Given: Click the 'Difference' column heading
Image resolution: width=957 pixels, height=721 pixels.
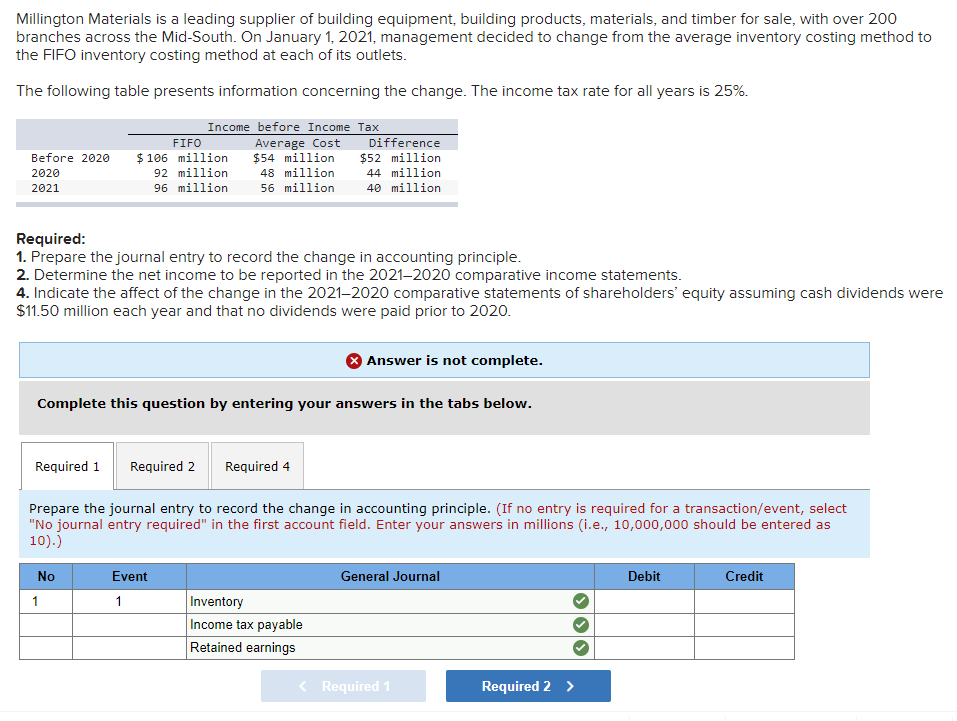Looking at the screenshot, I should [404, 143].
